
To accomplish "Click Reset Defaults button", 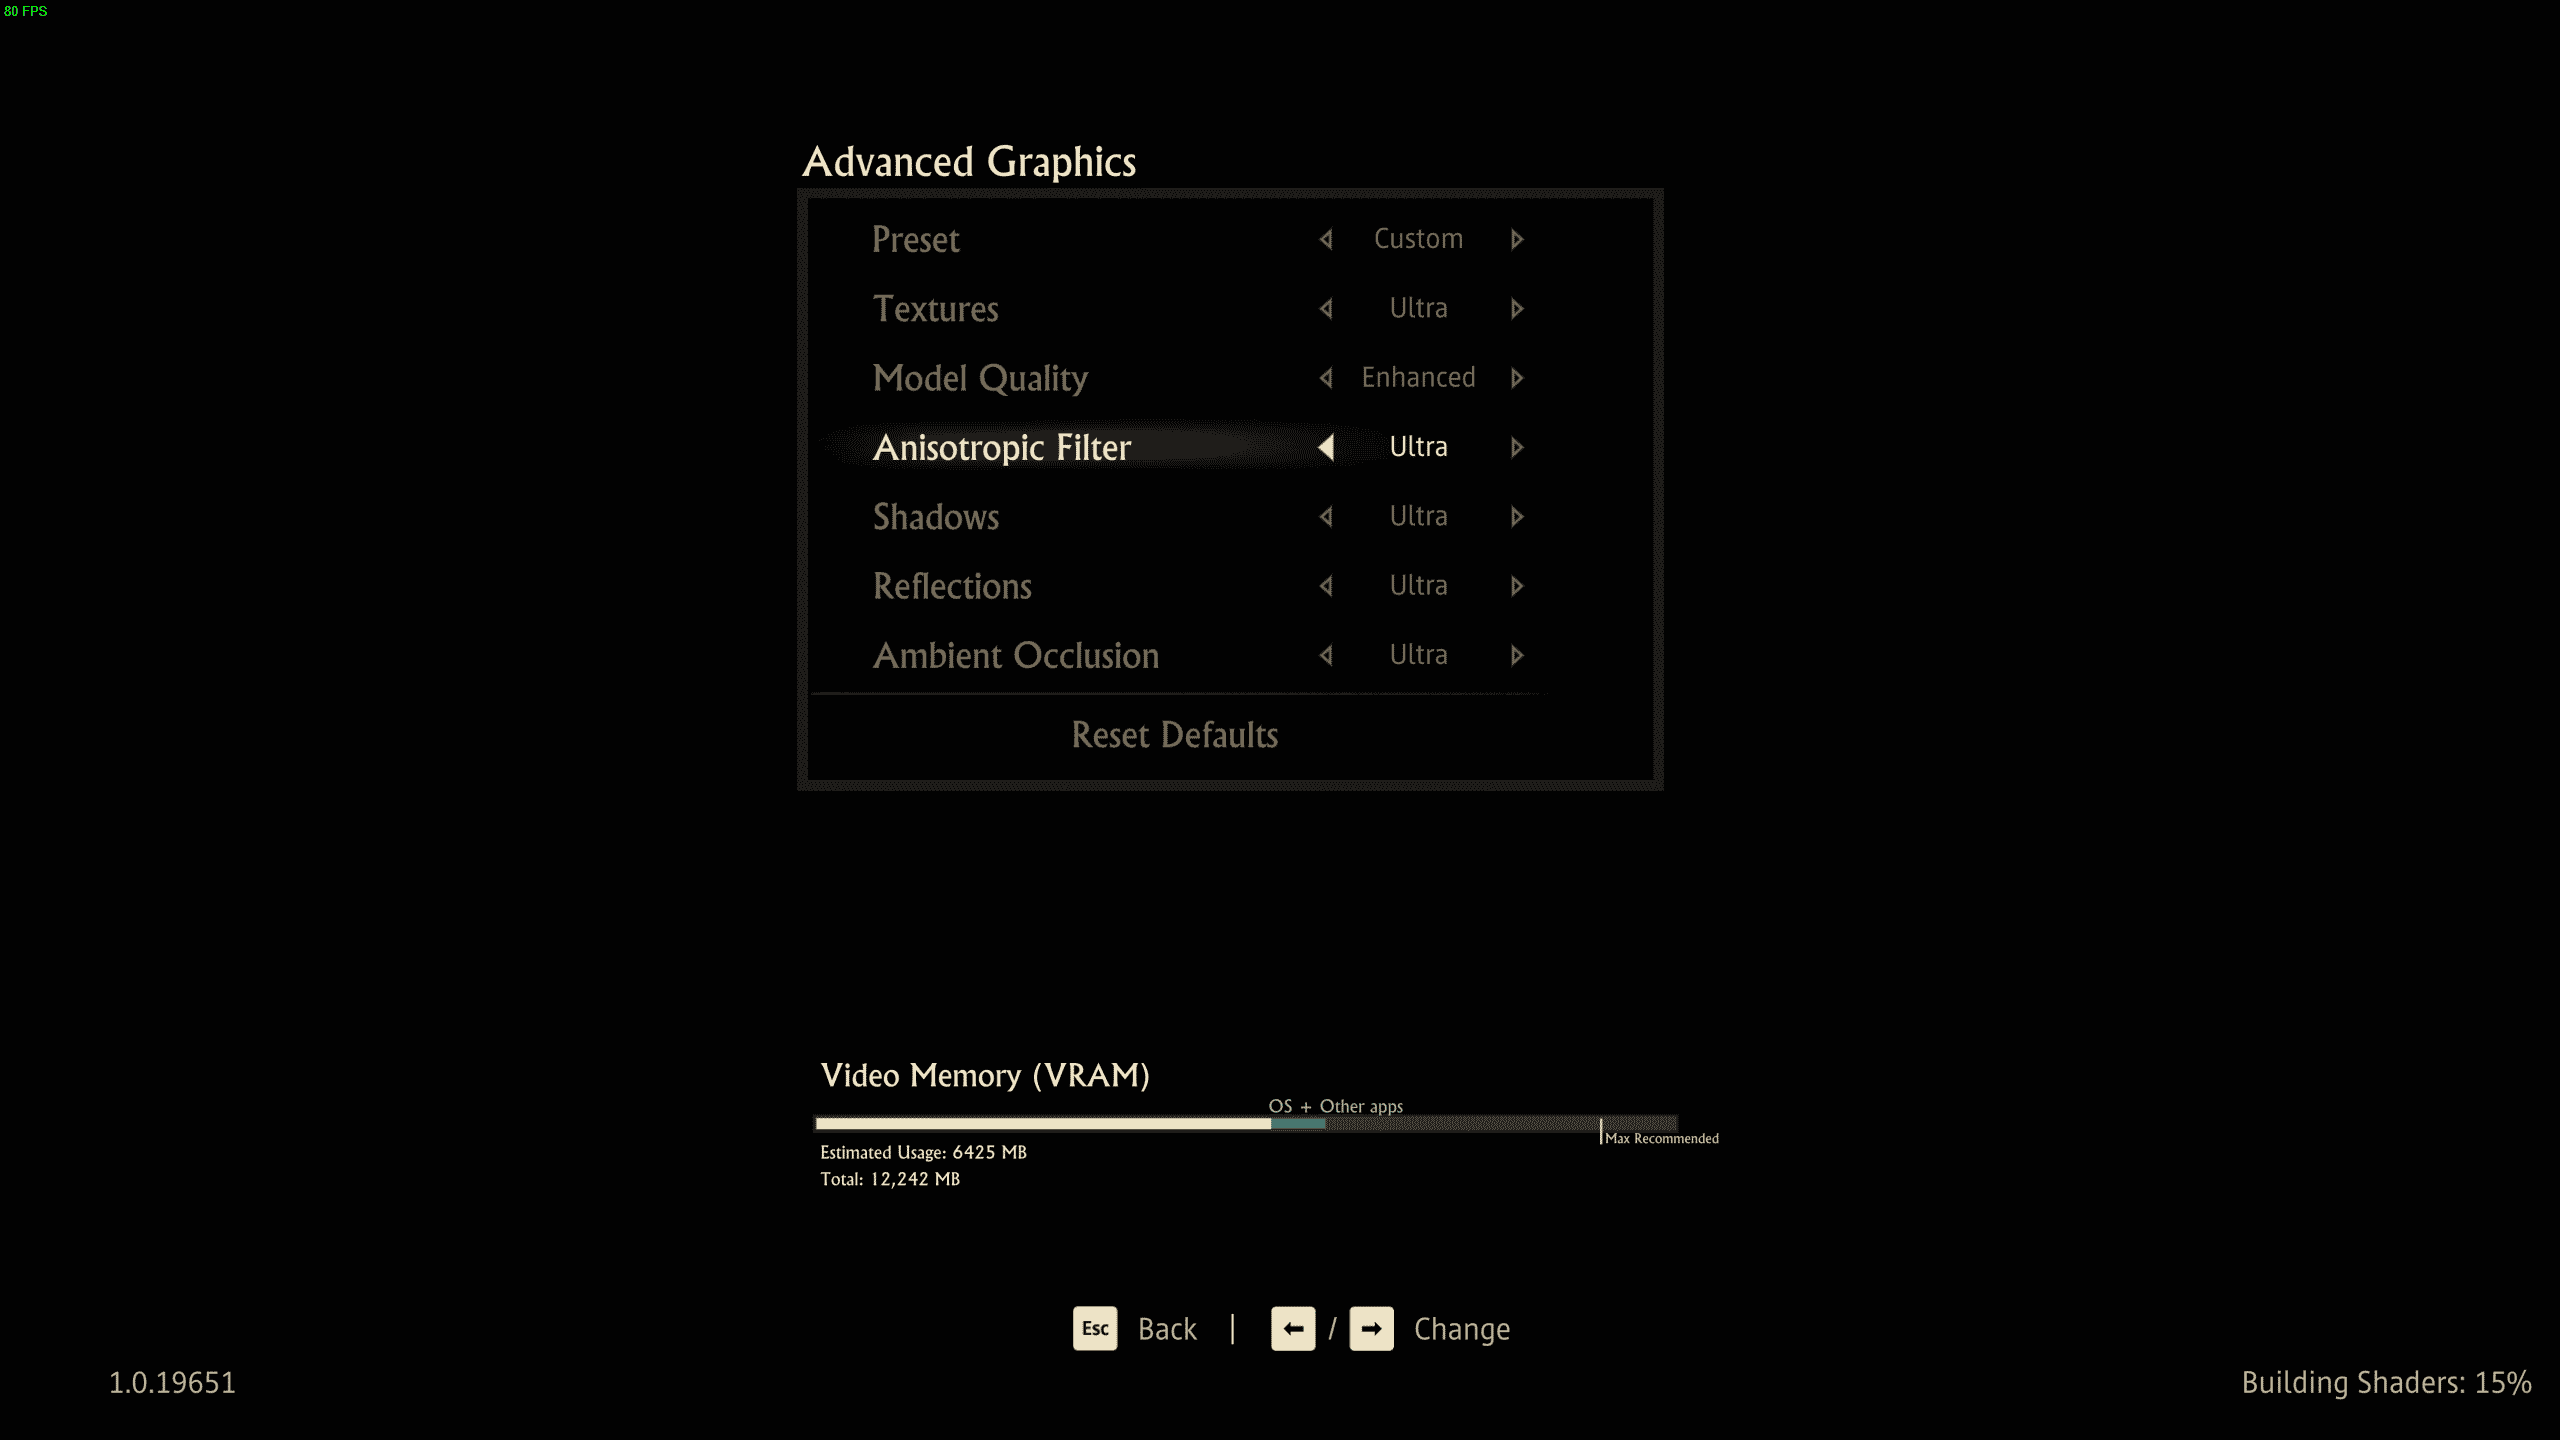I will tap(1175, 733).
